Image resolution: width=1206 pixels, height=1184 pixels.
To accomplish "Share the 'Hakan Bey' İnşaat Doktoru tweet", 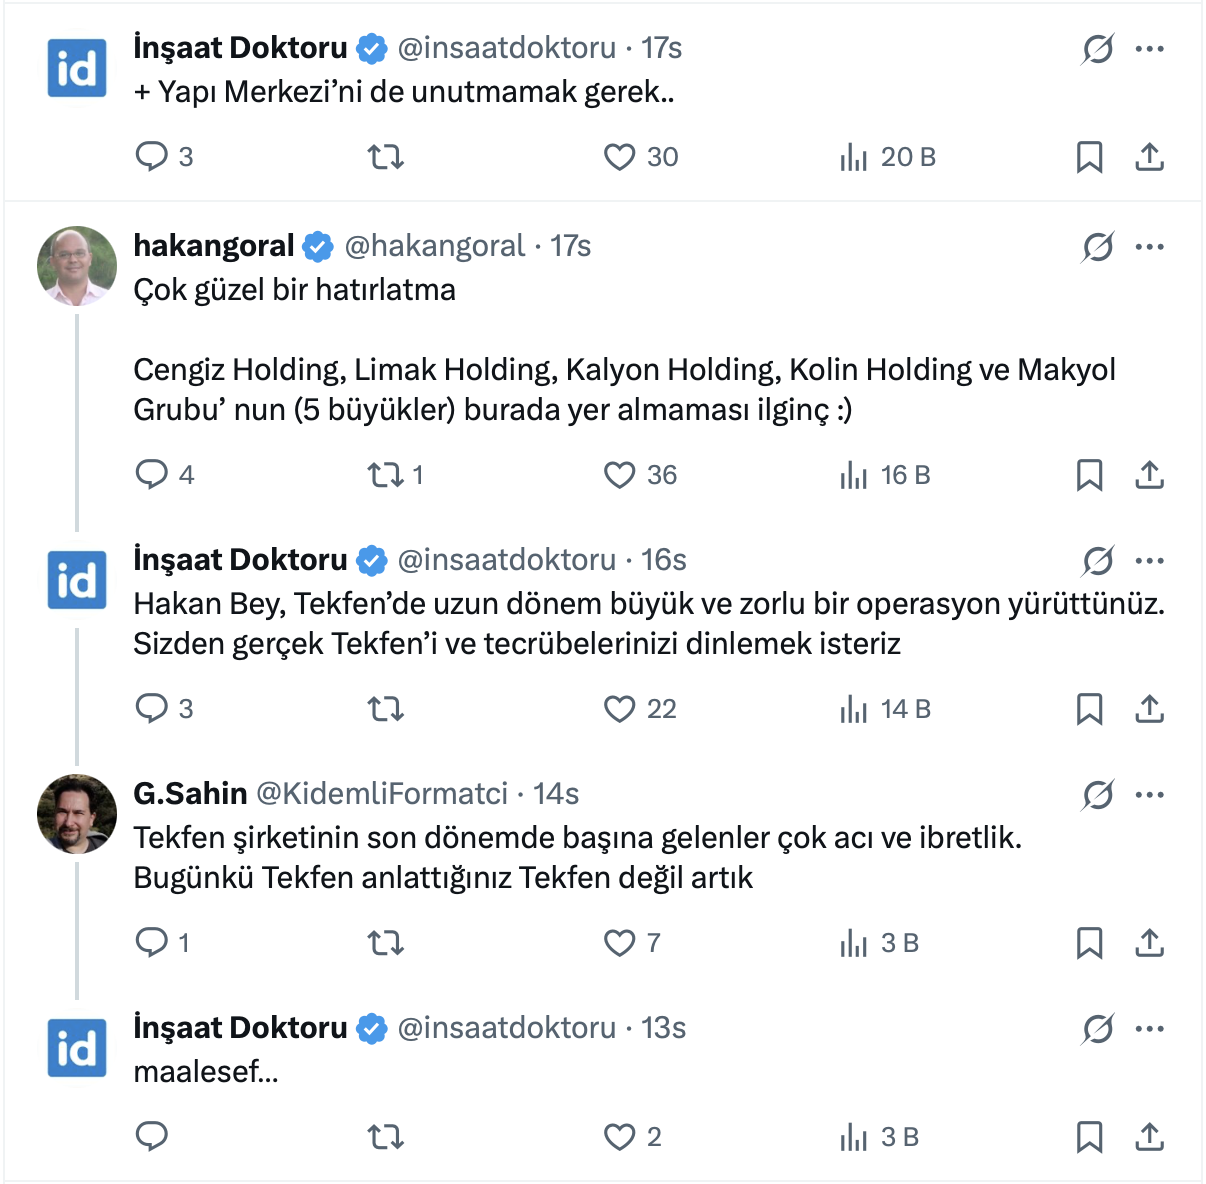I will click(1150, 709).
